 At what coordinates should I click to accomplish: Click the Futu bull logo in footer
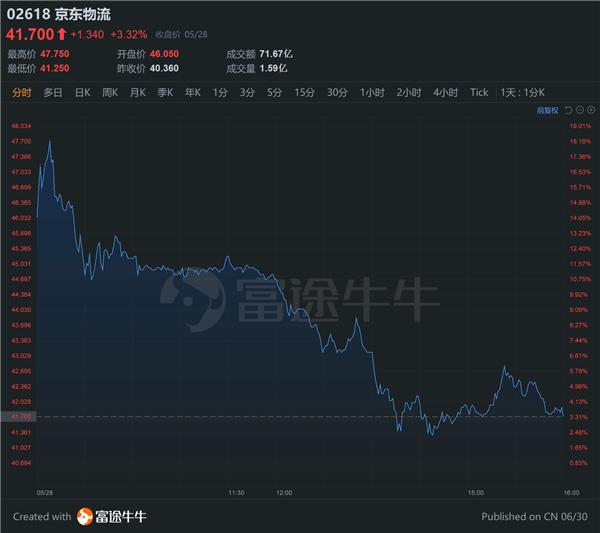tap(86, 516)
